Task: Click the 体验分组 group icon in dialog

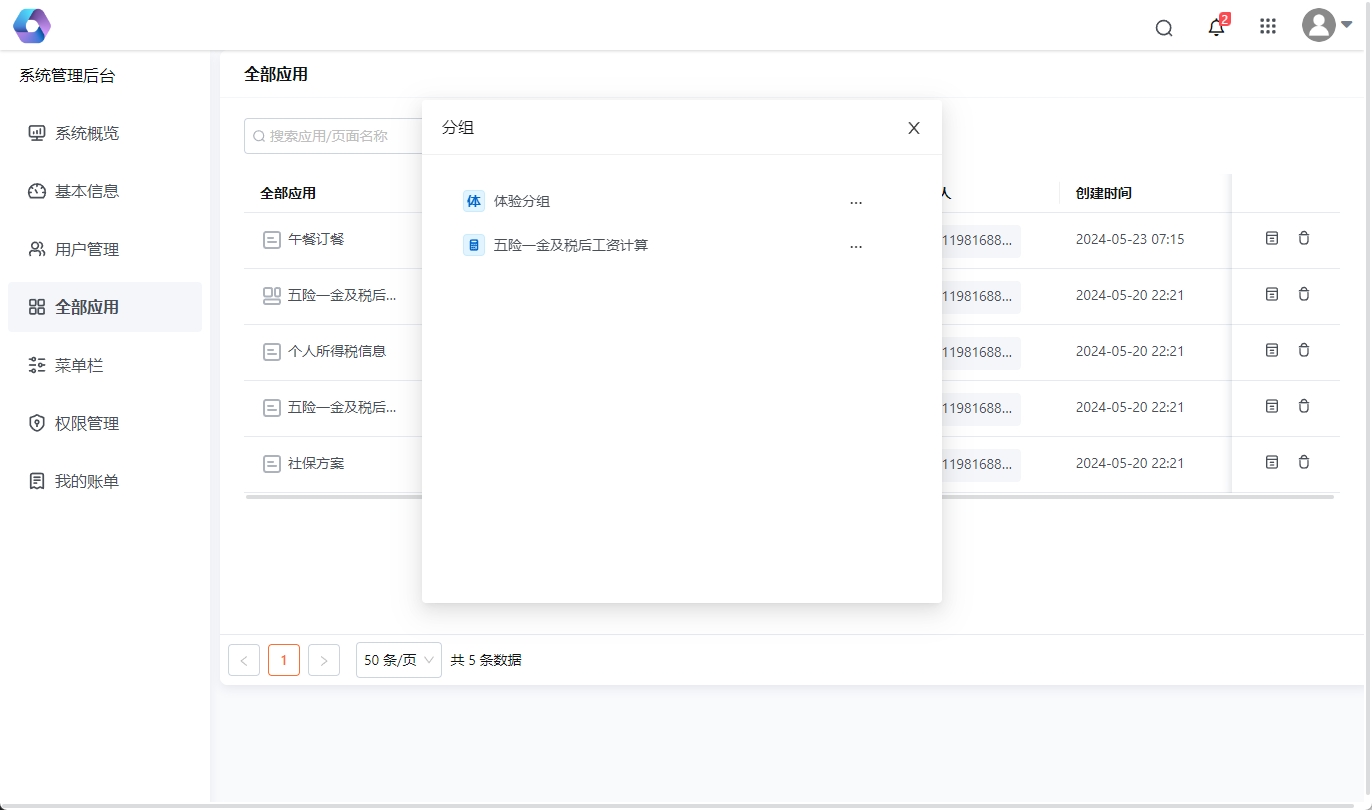Action: coord(474,201)
